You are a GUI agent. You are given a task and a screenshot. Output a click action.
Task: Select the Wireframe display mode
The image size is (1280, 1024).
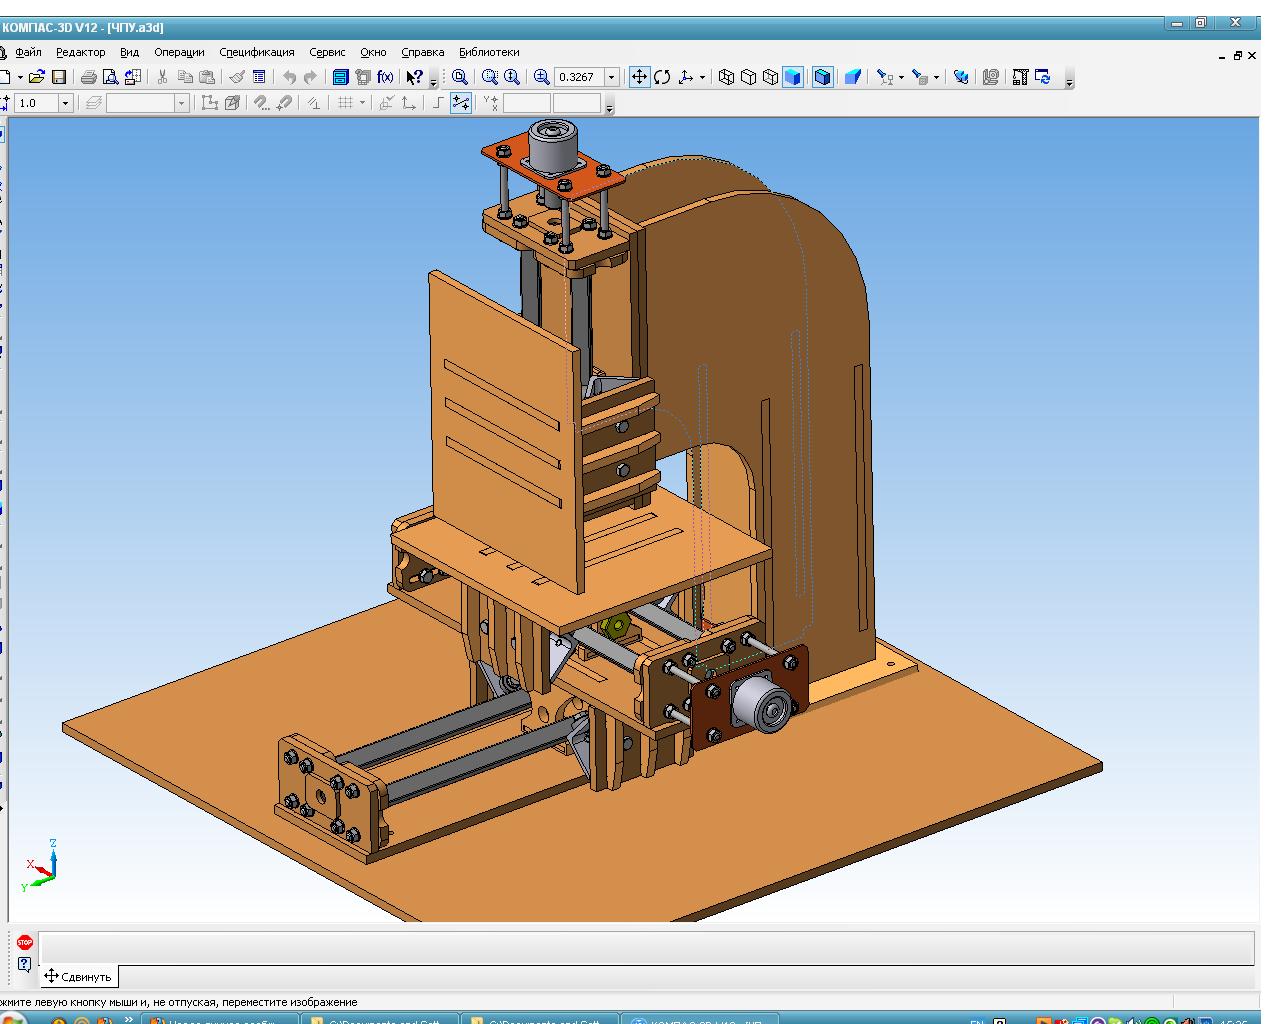click(727, 77)
